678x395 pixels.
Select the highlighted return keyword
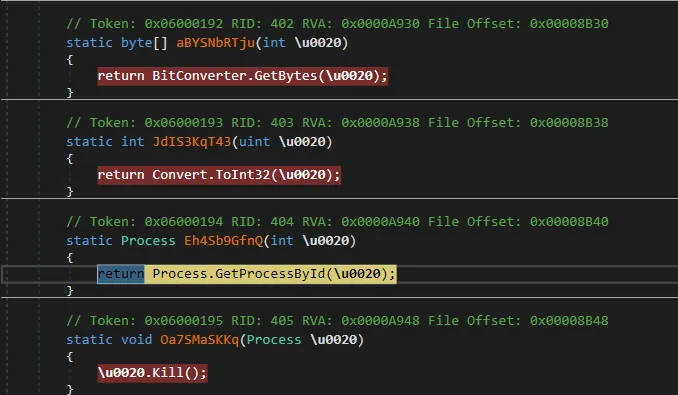coord(121,274)
